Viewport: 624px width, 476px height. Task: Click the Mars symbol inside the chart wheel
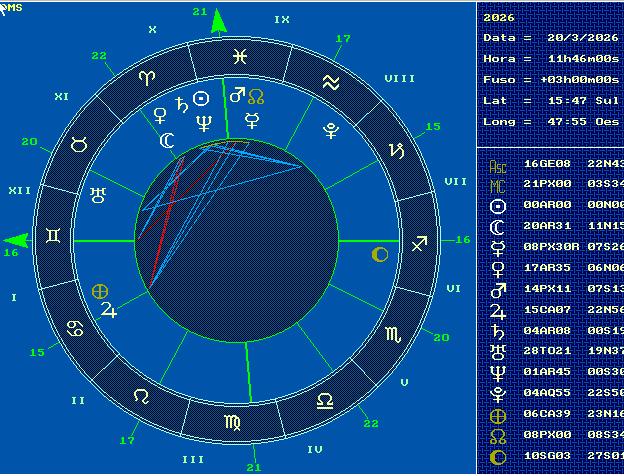tap(237, 97)
